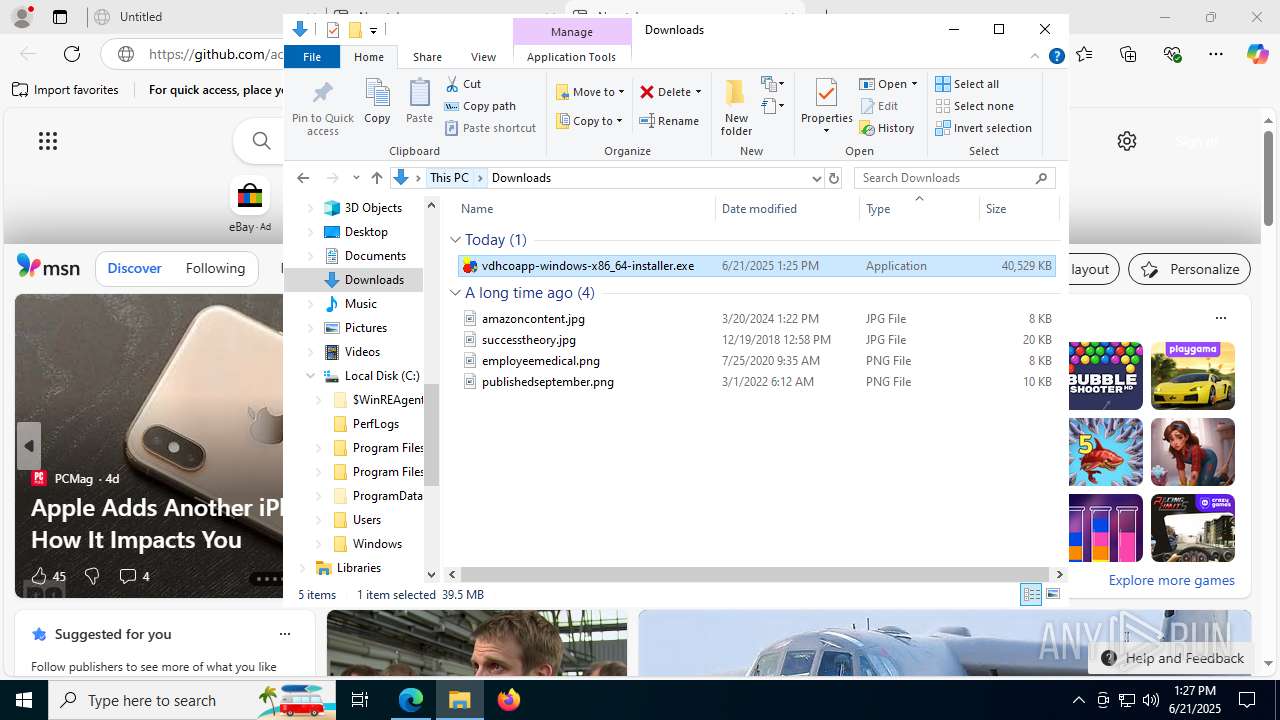This screenshot has height=720, width=1280.
Task: Switch to details view layout
Action: pyautogui.click(x=1031, y=594)
